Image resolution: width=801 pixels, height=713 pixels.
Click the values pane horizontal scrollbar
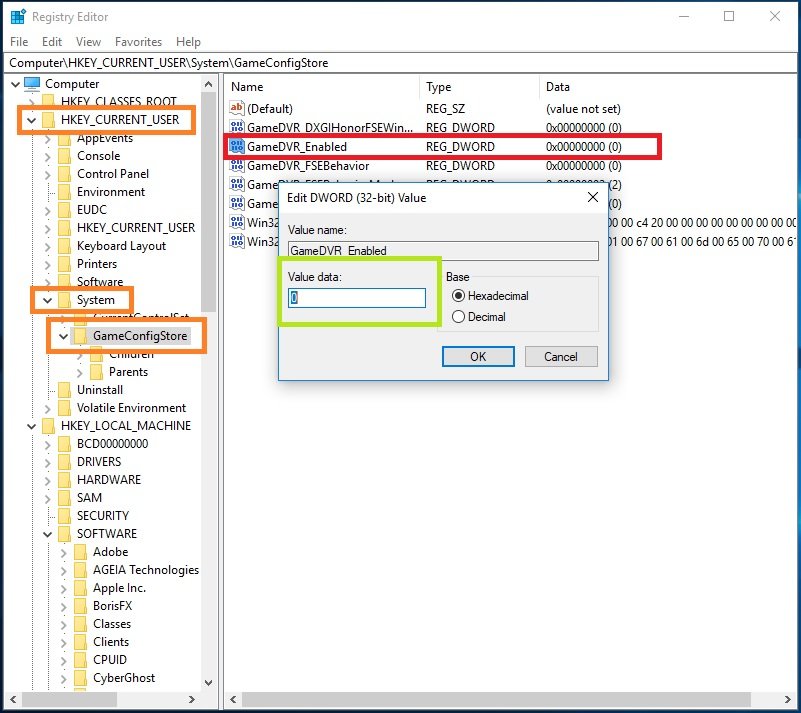[x=497, y=699]
